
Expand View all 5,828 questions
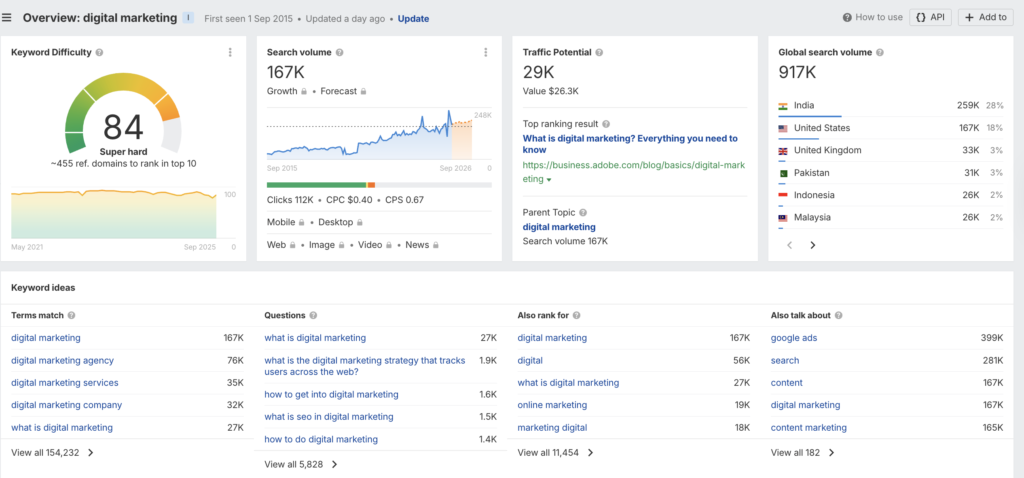(301, 465)
